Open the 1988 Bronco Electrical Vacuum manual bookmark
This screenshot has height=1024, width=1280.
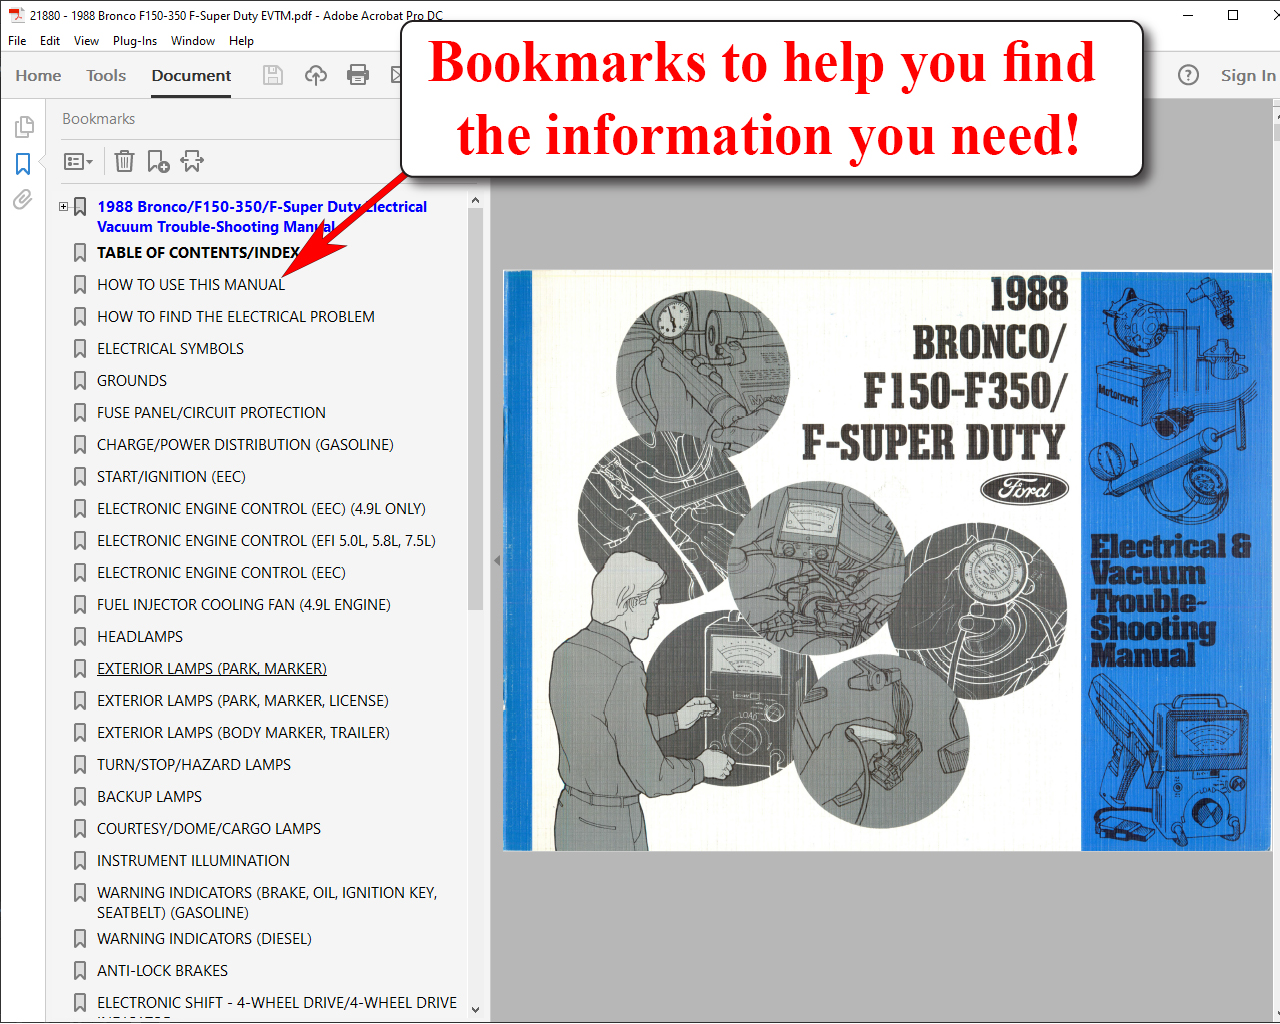pyautogui.click(x=262, y=216)
